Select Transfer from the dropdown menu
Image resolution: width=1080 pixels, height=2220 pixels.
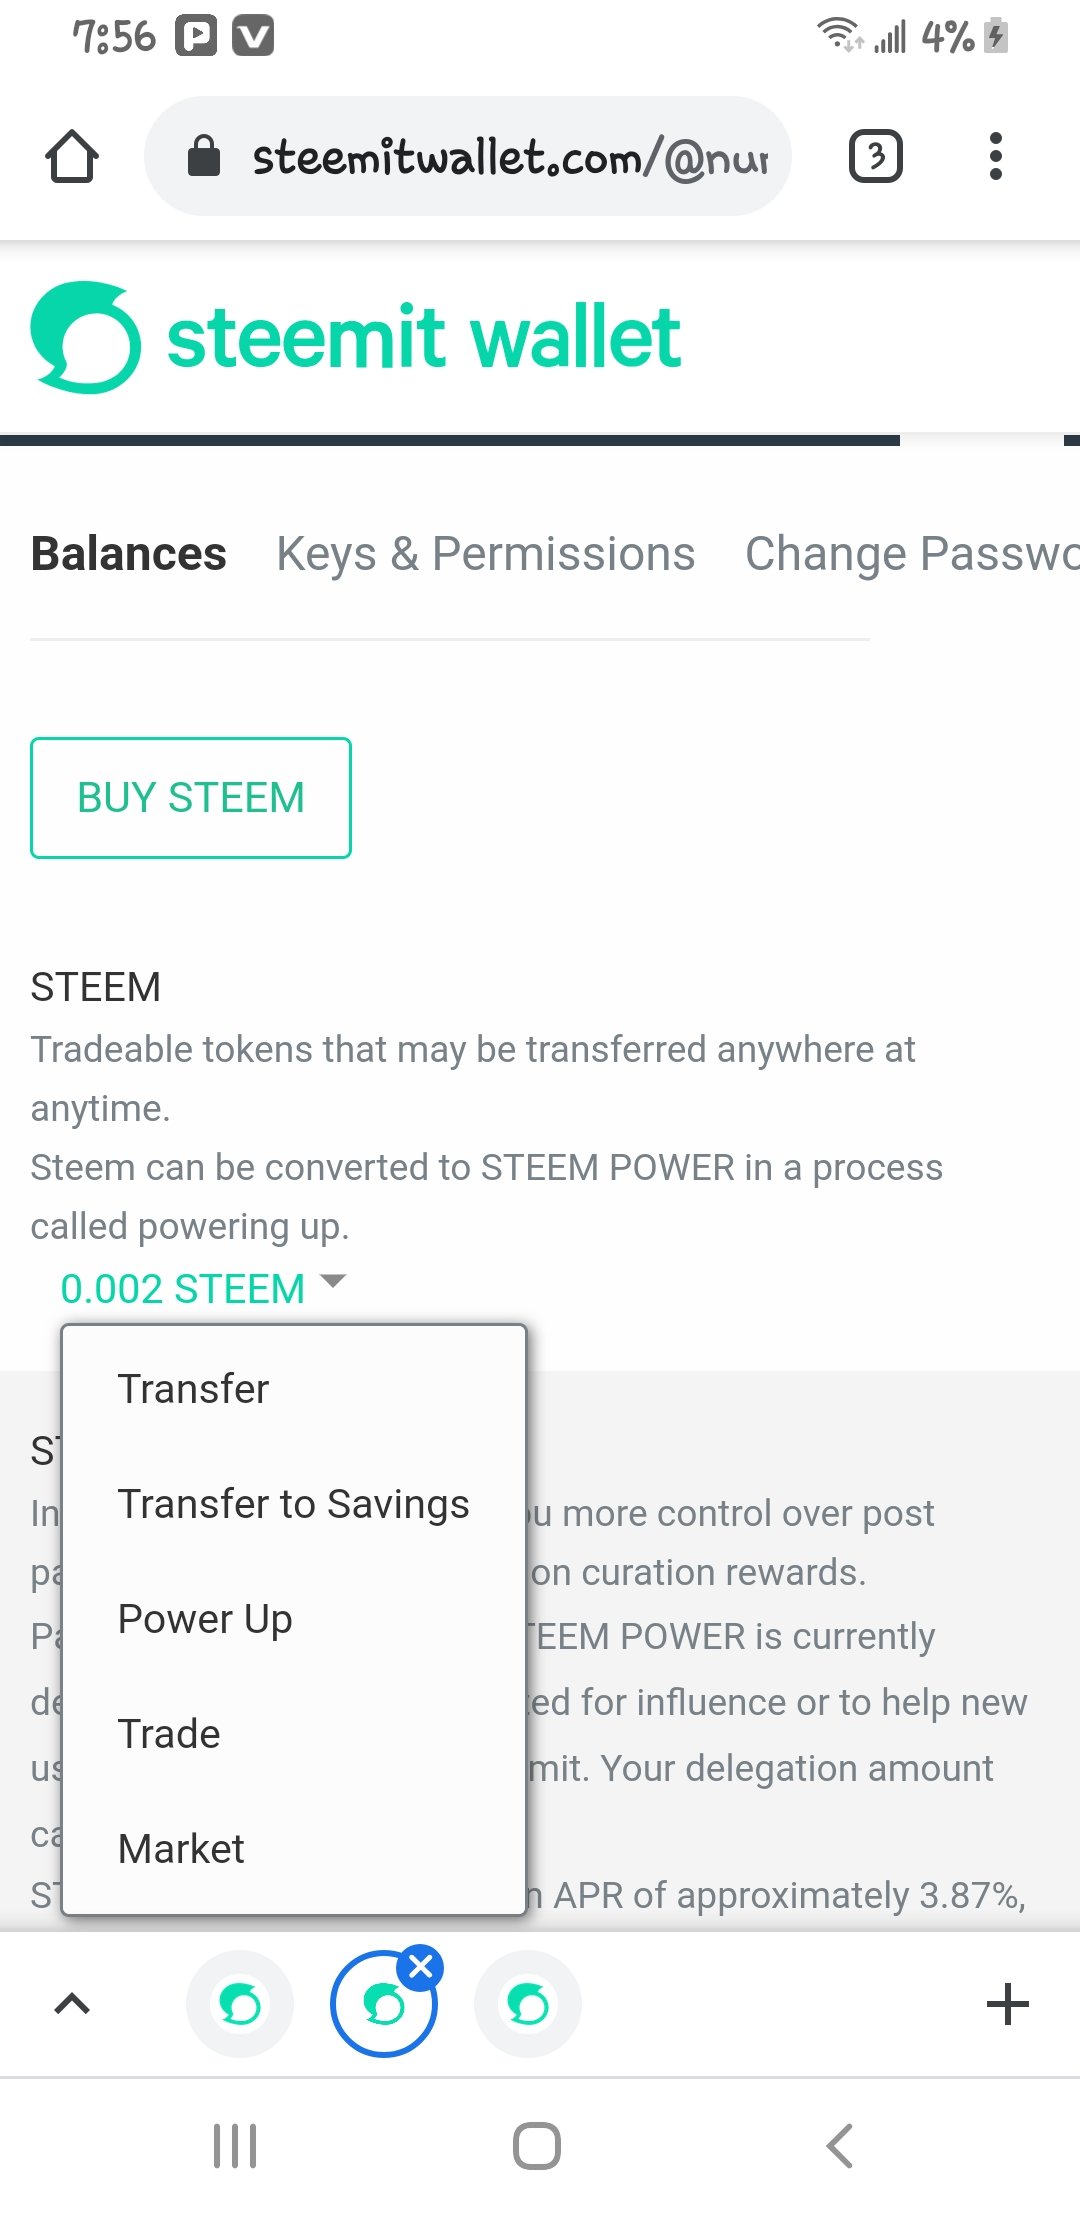[x=194, y=1389]
